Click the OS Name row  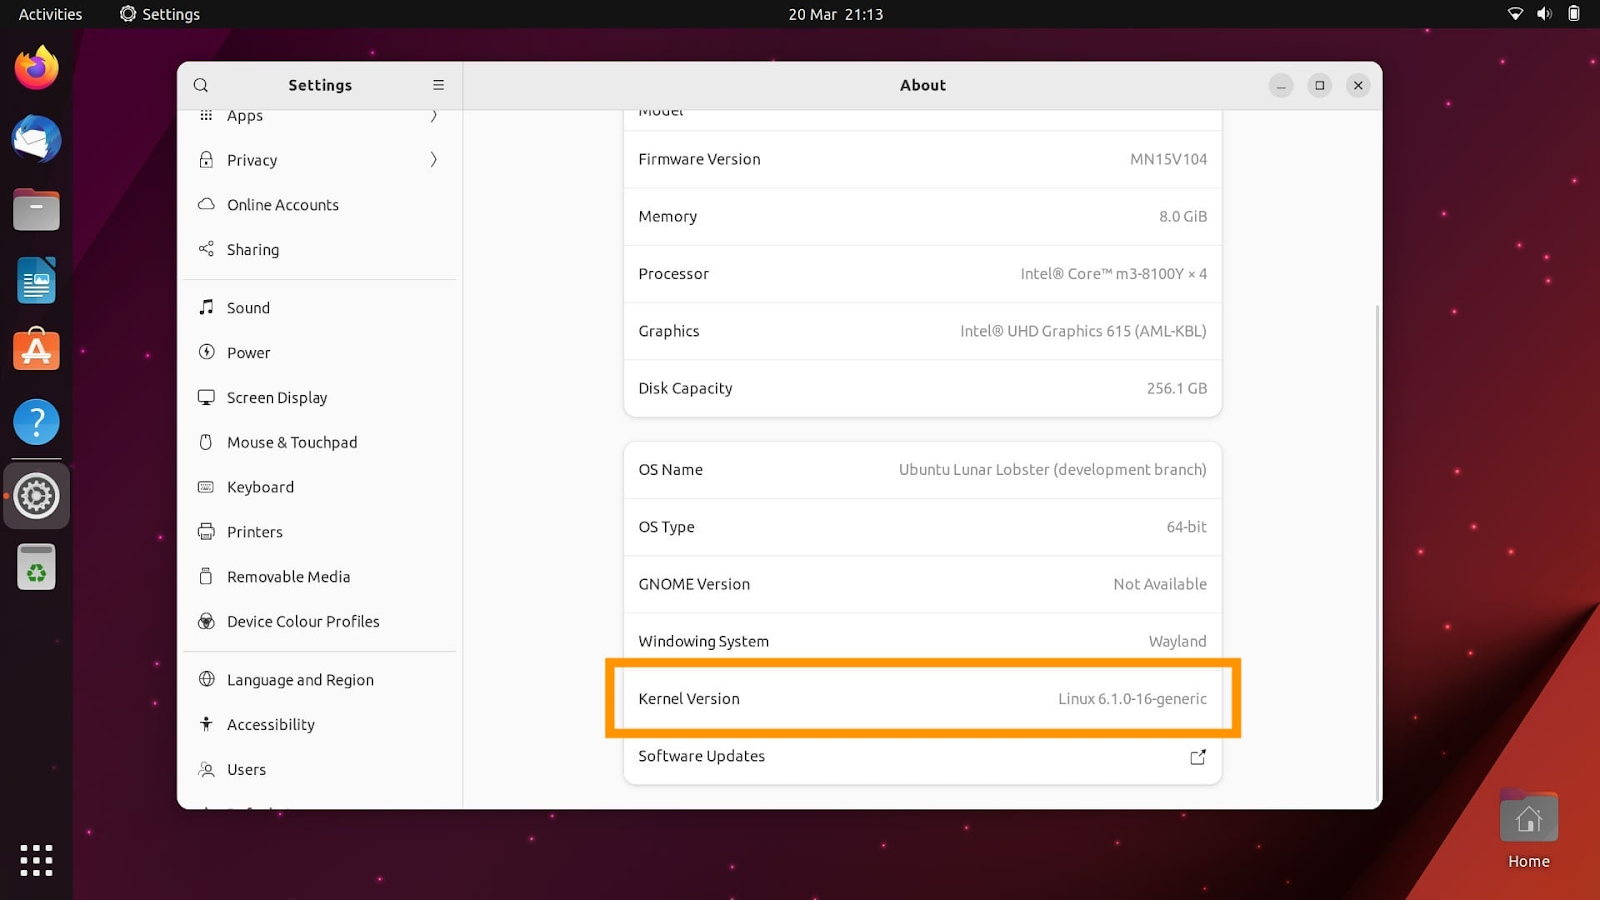point(922,470)
